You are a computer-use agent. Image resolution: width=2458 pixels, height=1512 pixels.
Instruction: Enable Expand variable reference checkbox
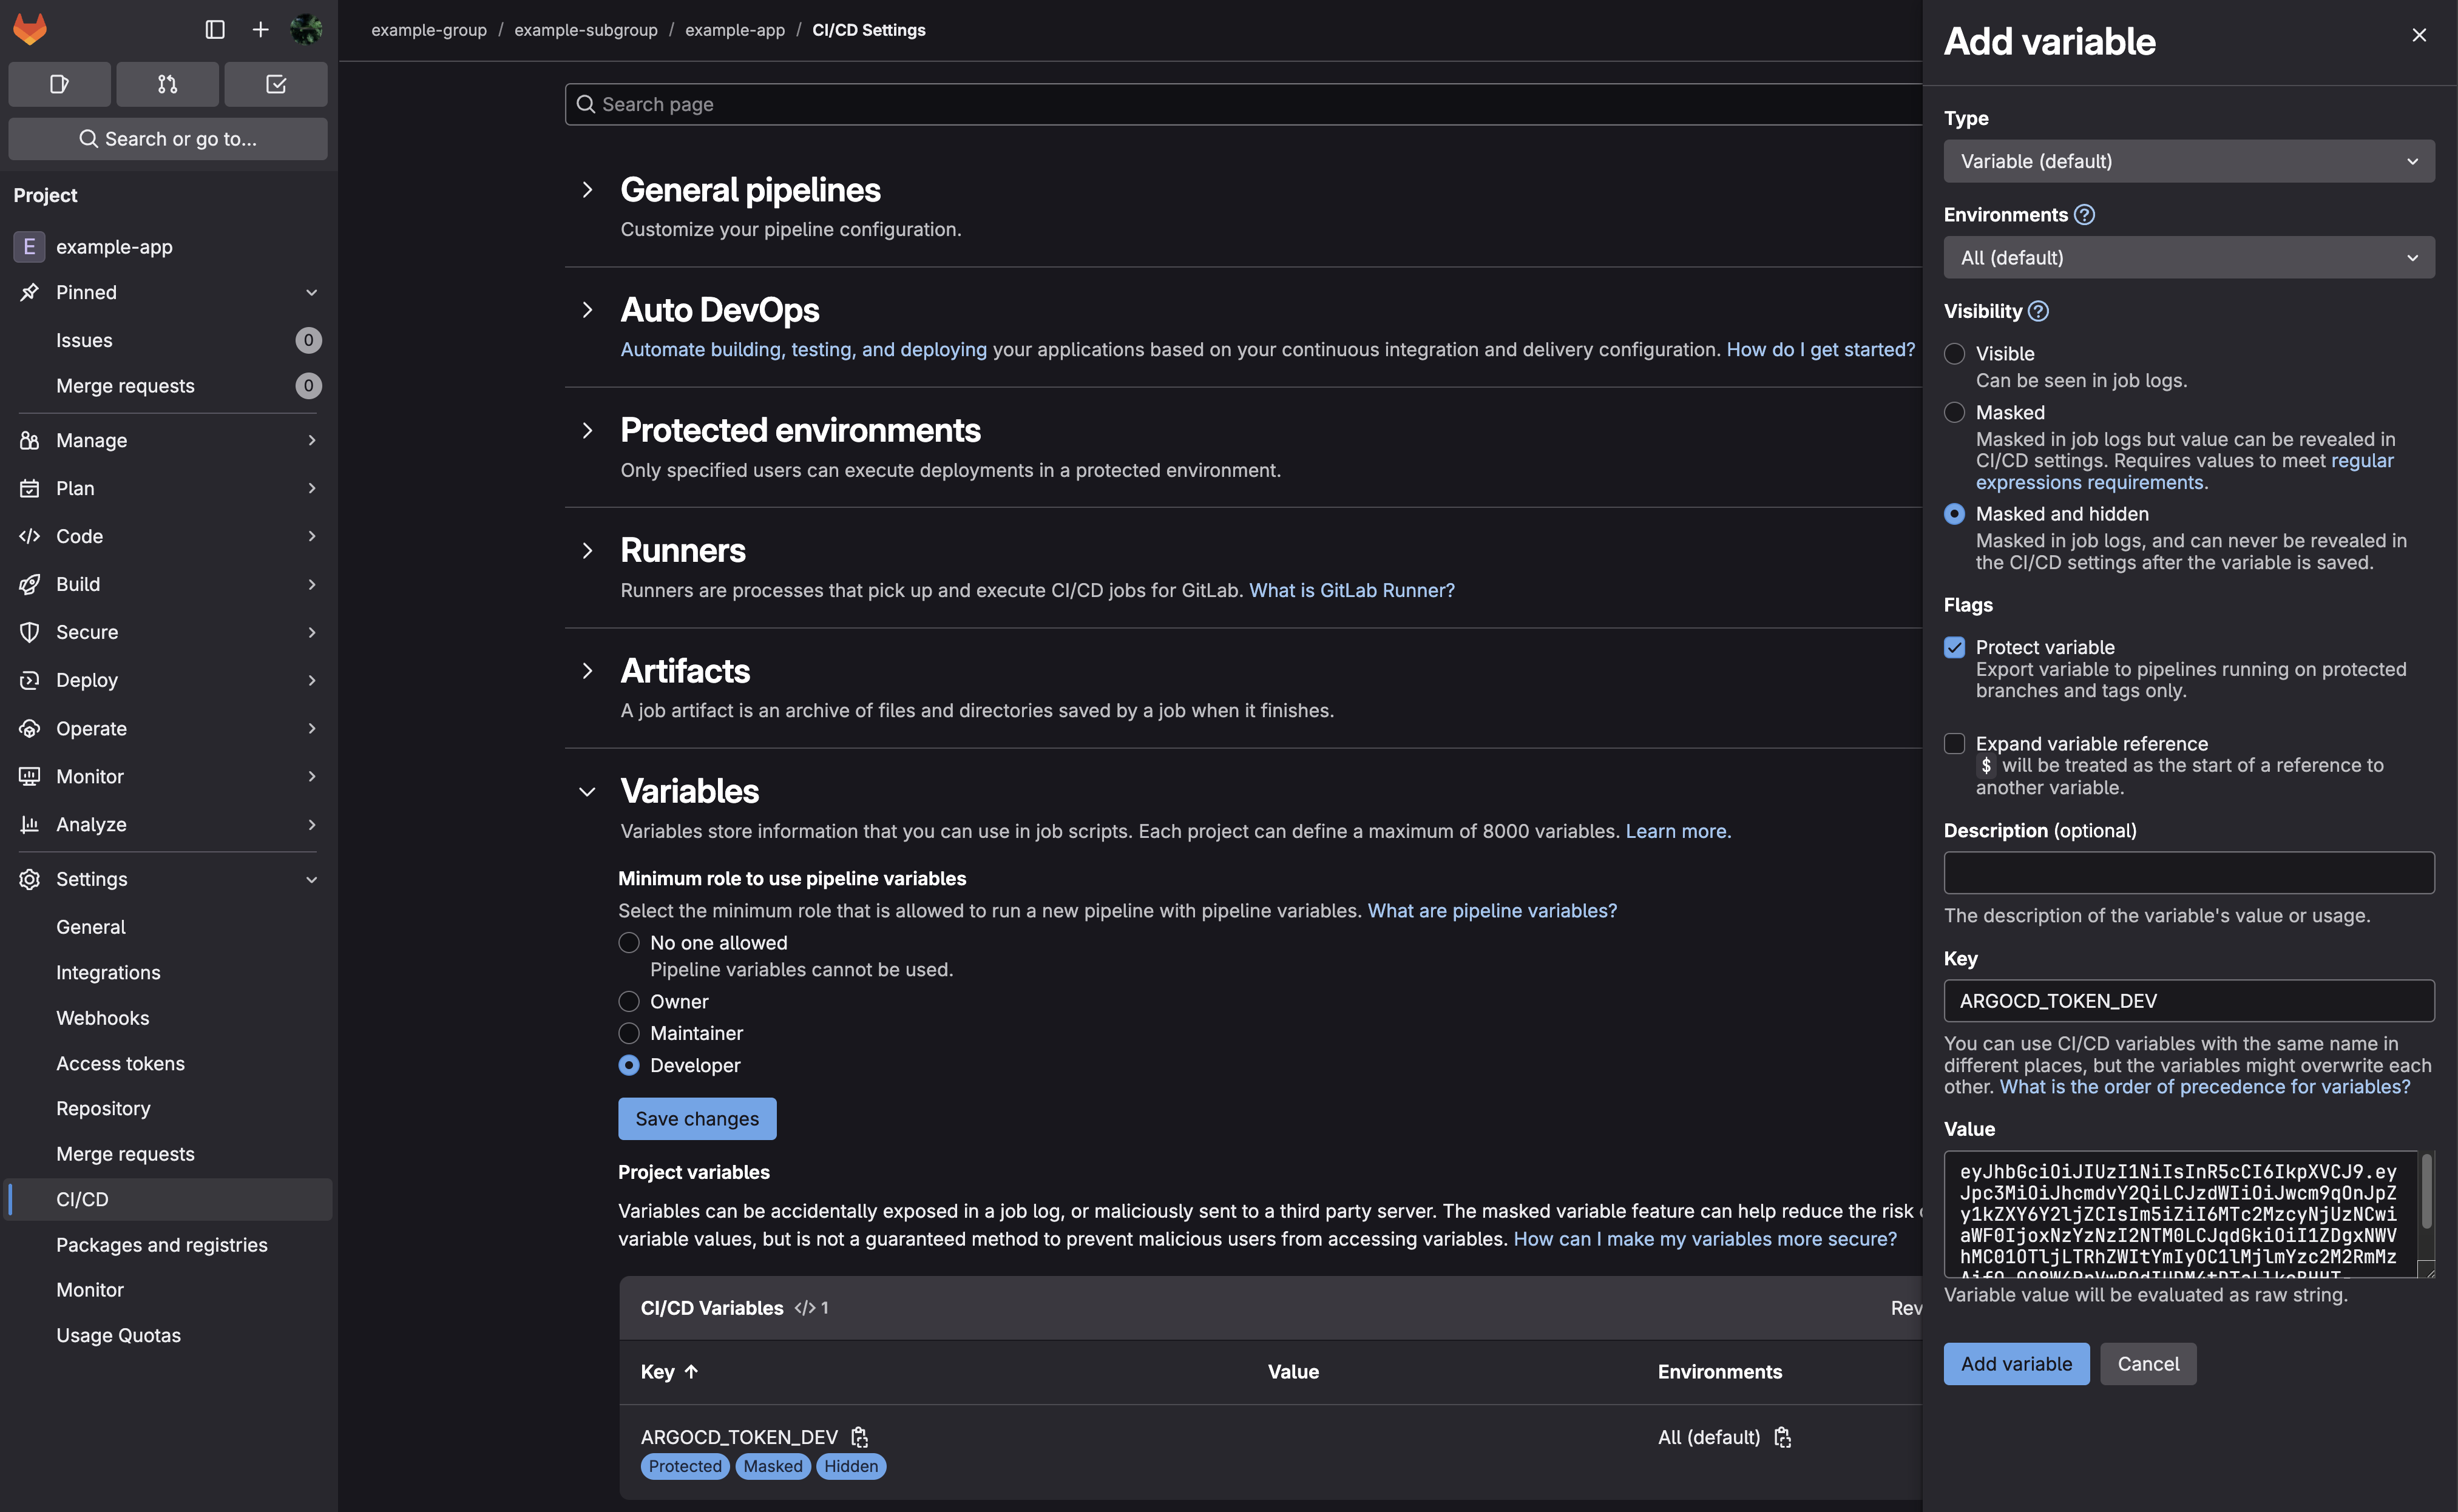point(1954,743)
